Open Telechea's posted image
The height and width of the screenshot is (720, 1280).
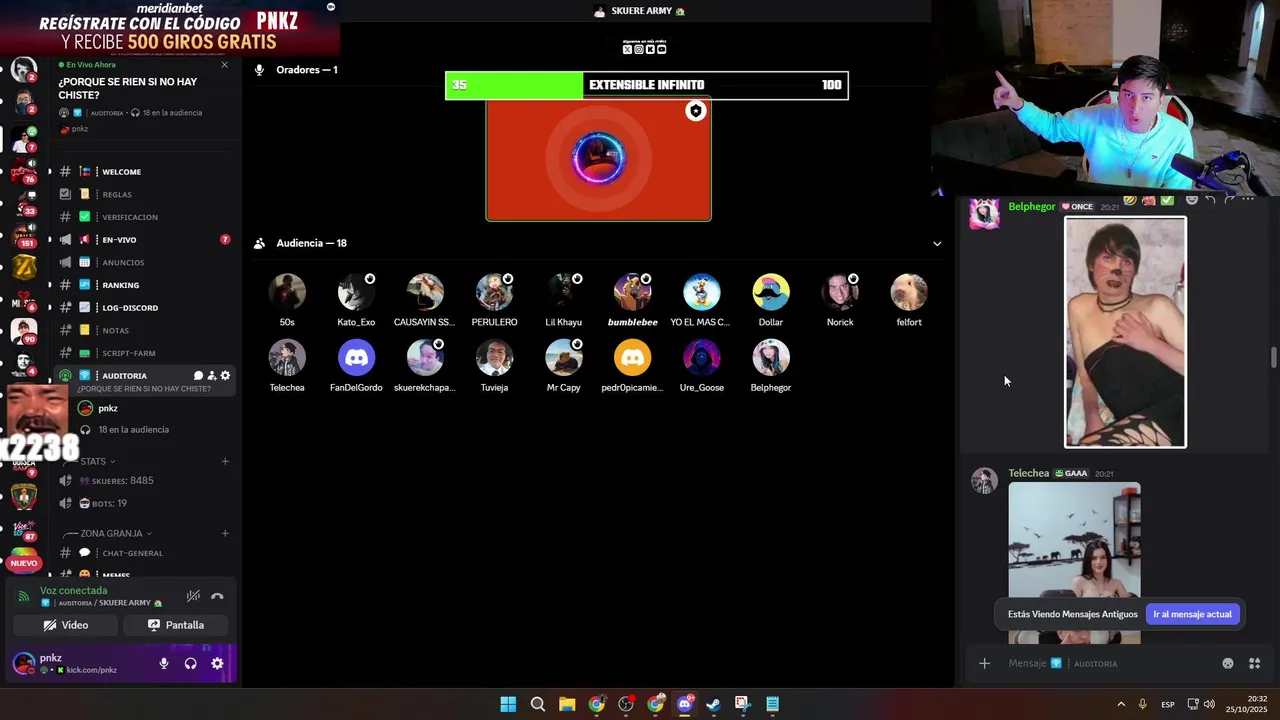point(1074,563)
